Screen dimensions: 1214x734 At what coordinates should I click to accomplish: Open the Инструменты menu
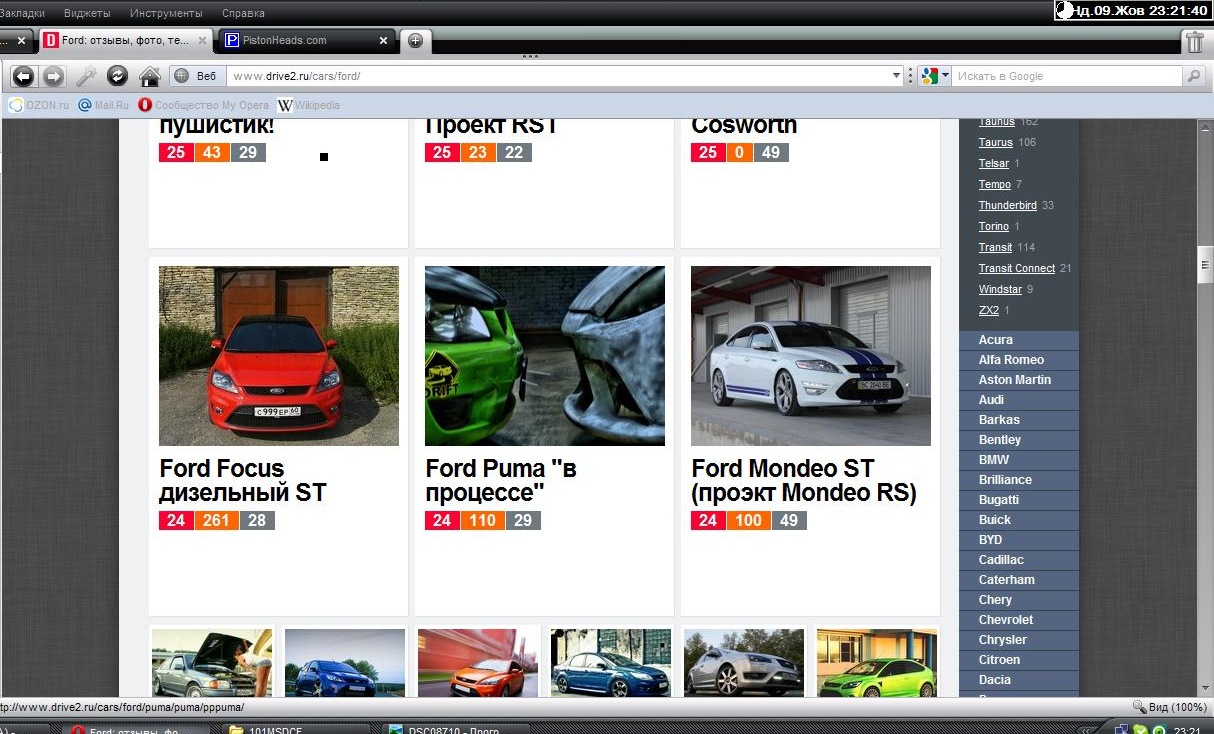point(167,13)
